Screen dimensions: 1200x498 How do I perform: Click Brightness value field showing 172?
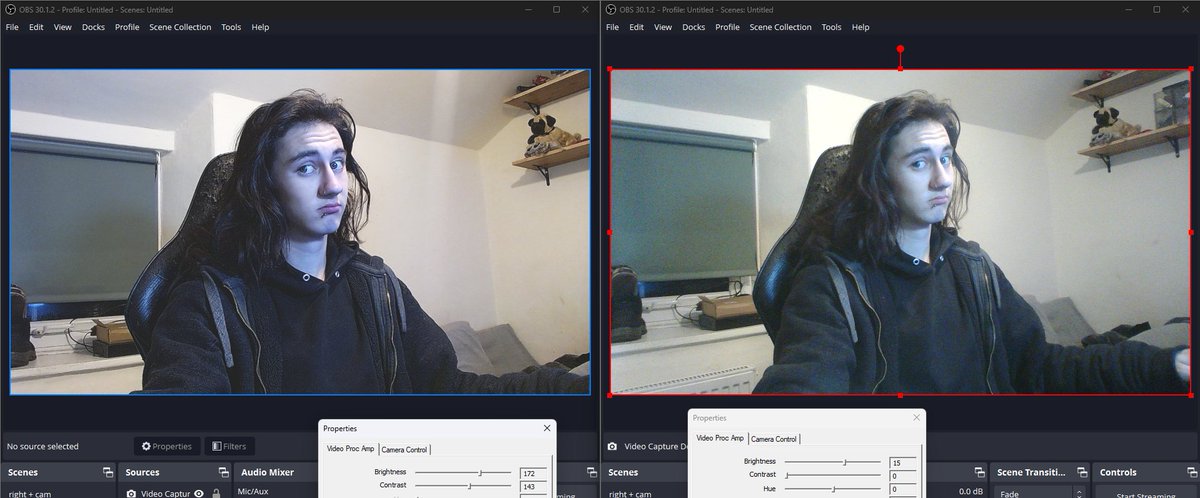click(x=533, y=471)
